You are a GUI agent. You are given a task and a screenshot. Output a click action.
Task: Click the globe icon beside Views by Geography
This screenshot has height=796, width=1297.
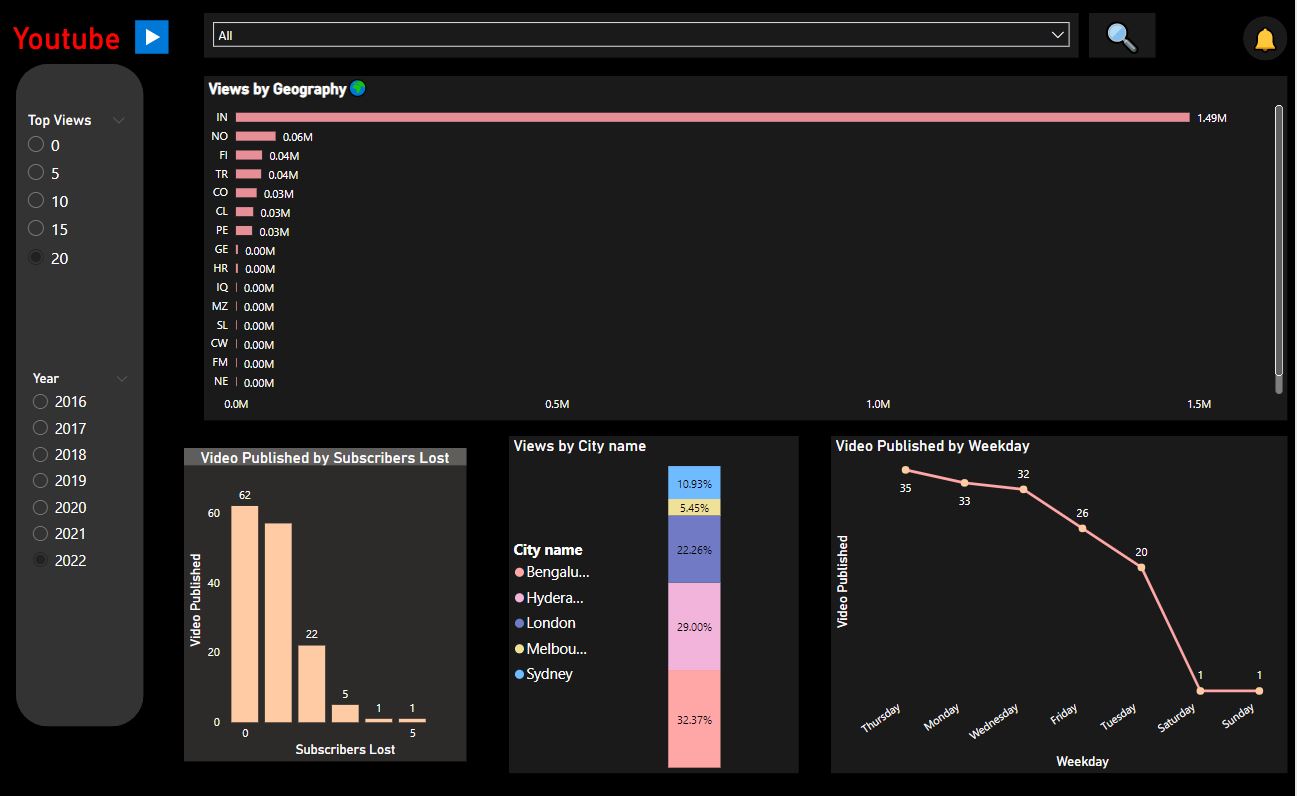coord(359,88)
